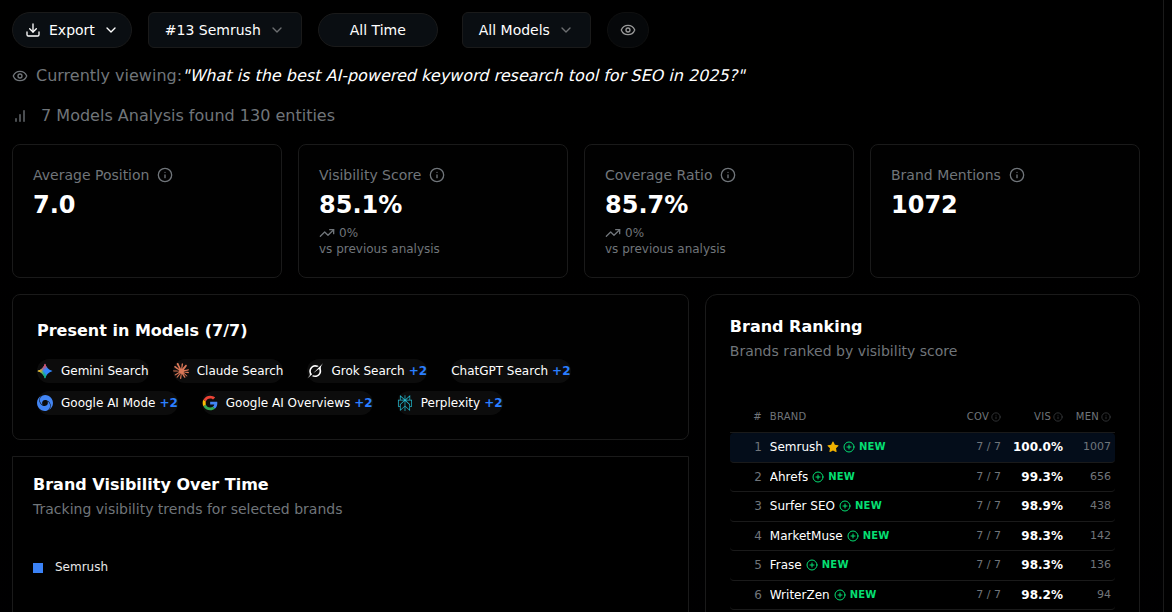Click the Gemini sparkle icon
Viewport: 1172px width, 612px height.
pos(45,371)
